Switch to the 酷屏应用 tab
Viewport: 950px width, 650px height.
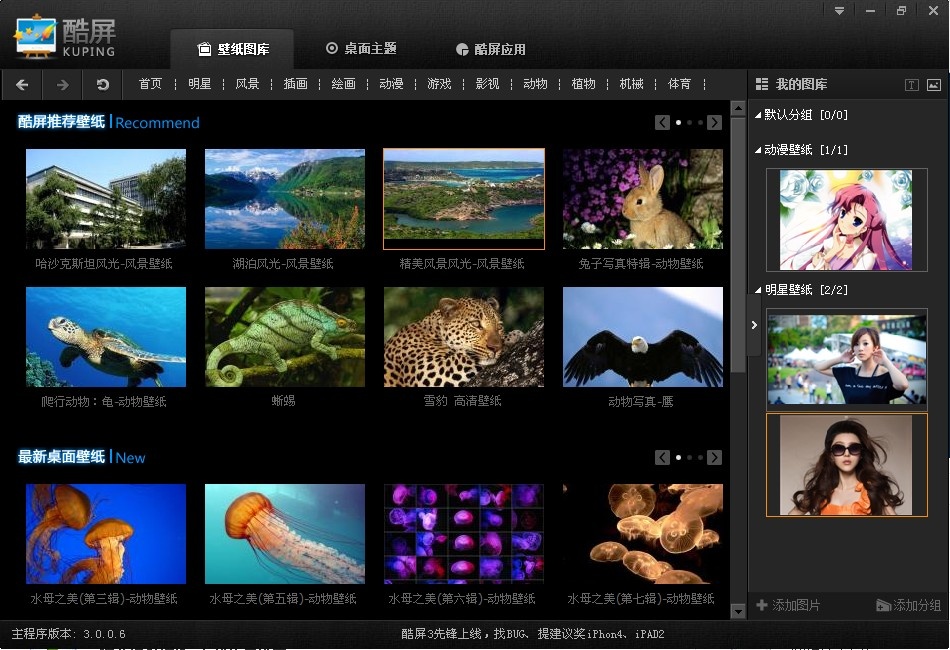pos(490,49)
